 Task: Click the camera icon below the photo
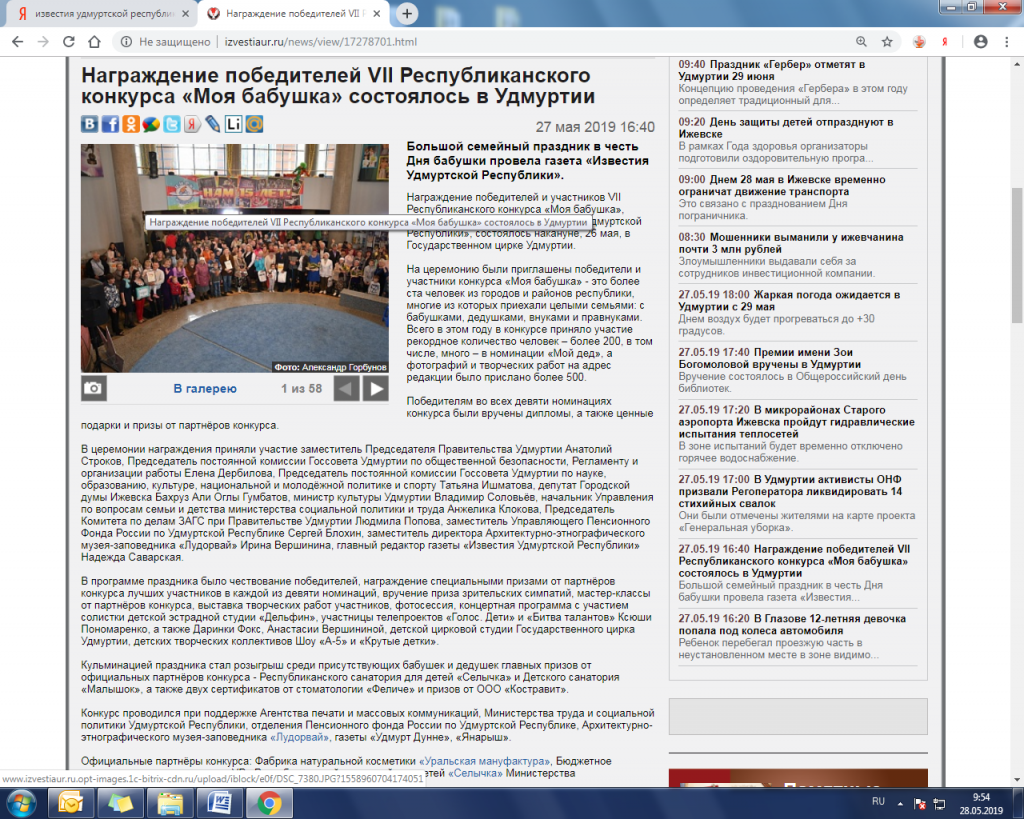point(93,389)
